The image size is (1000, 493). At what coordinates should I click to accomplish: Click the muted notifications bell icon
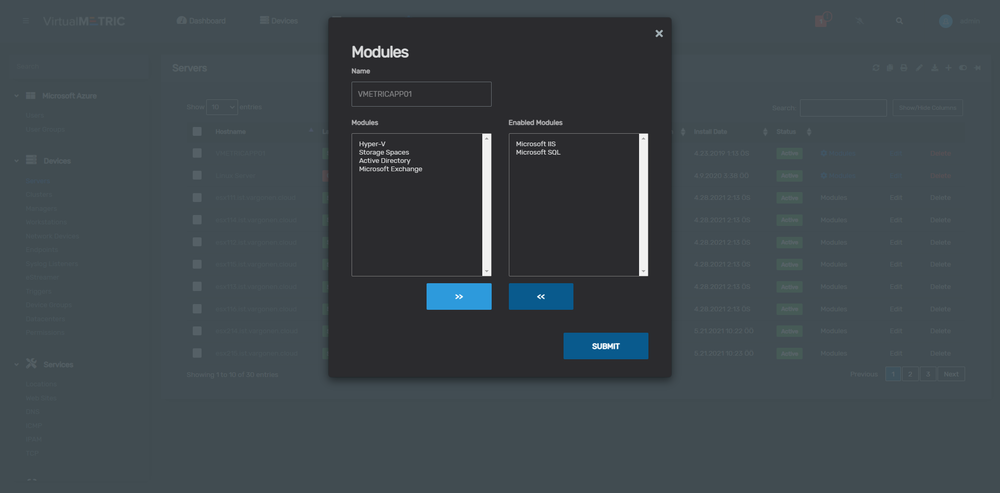859,21
